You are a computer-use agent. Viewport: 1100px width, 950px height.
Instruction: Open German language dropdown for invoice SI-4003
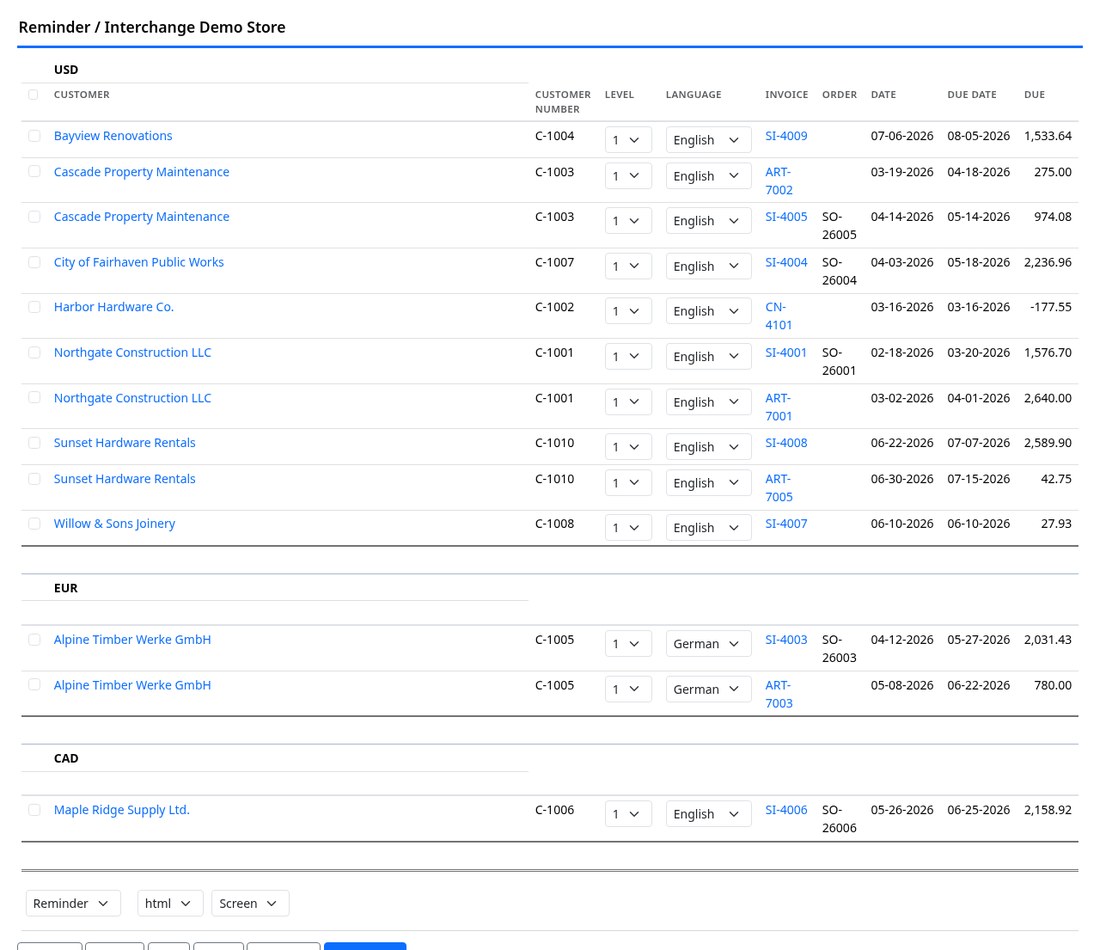[708, 644]
